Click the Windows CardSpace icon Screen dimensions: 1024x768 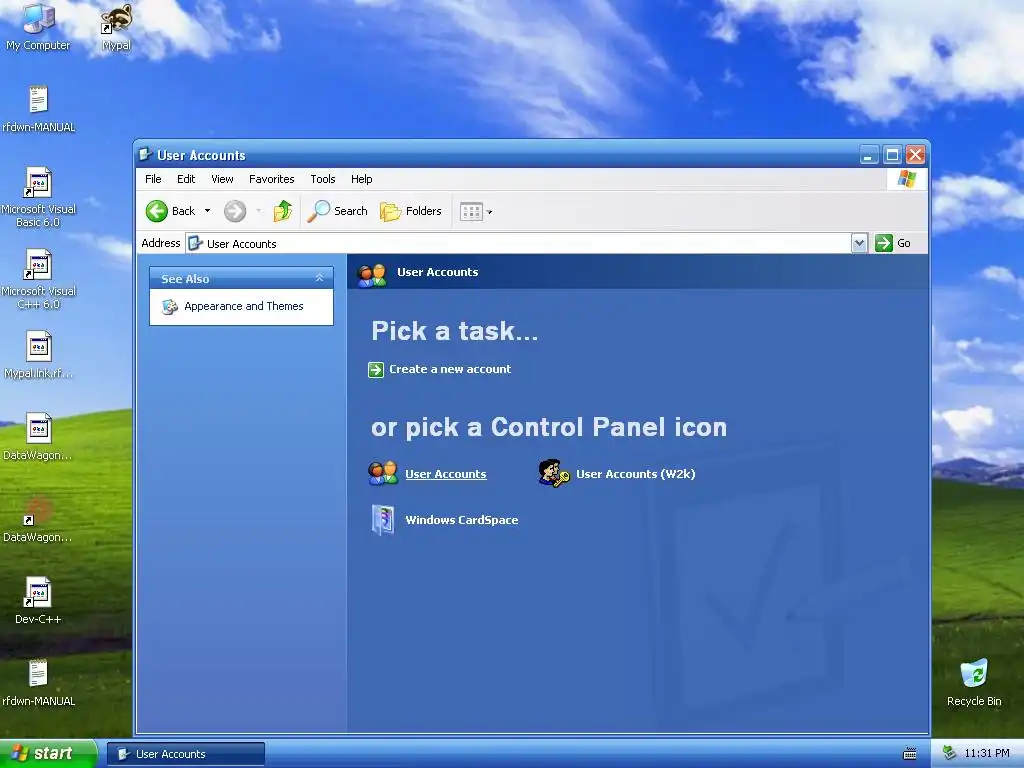[383, 520]
